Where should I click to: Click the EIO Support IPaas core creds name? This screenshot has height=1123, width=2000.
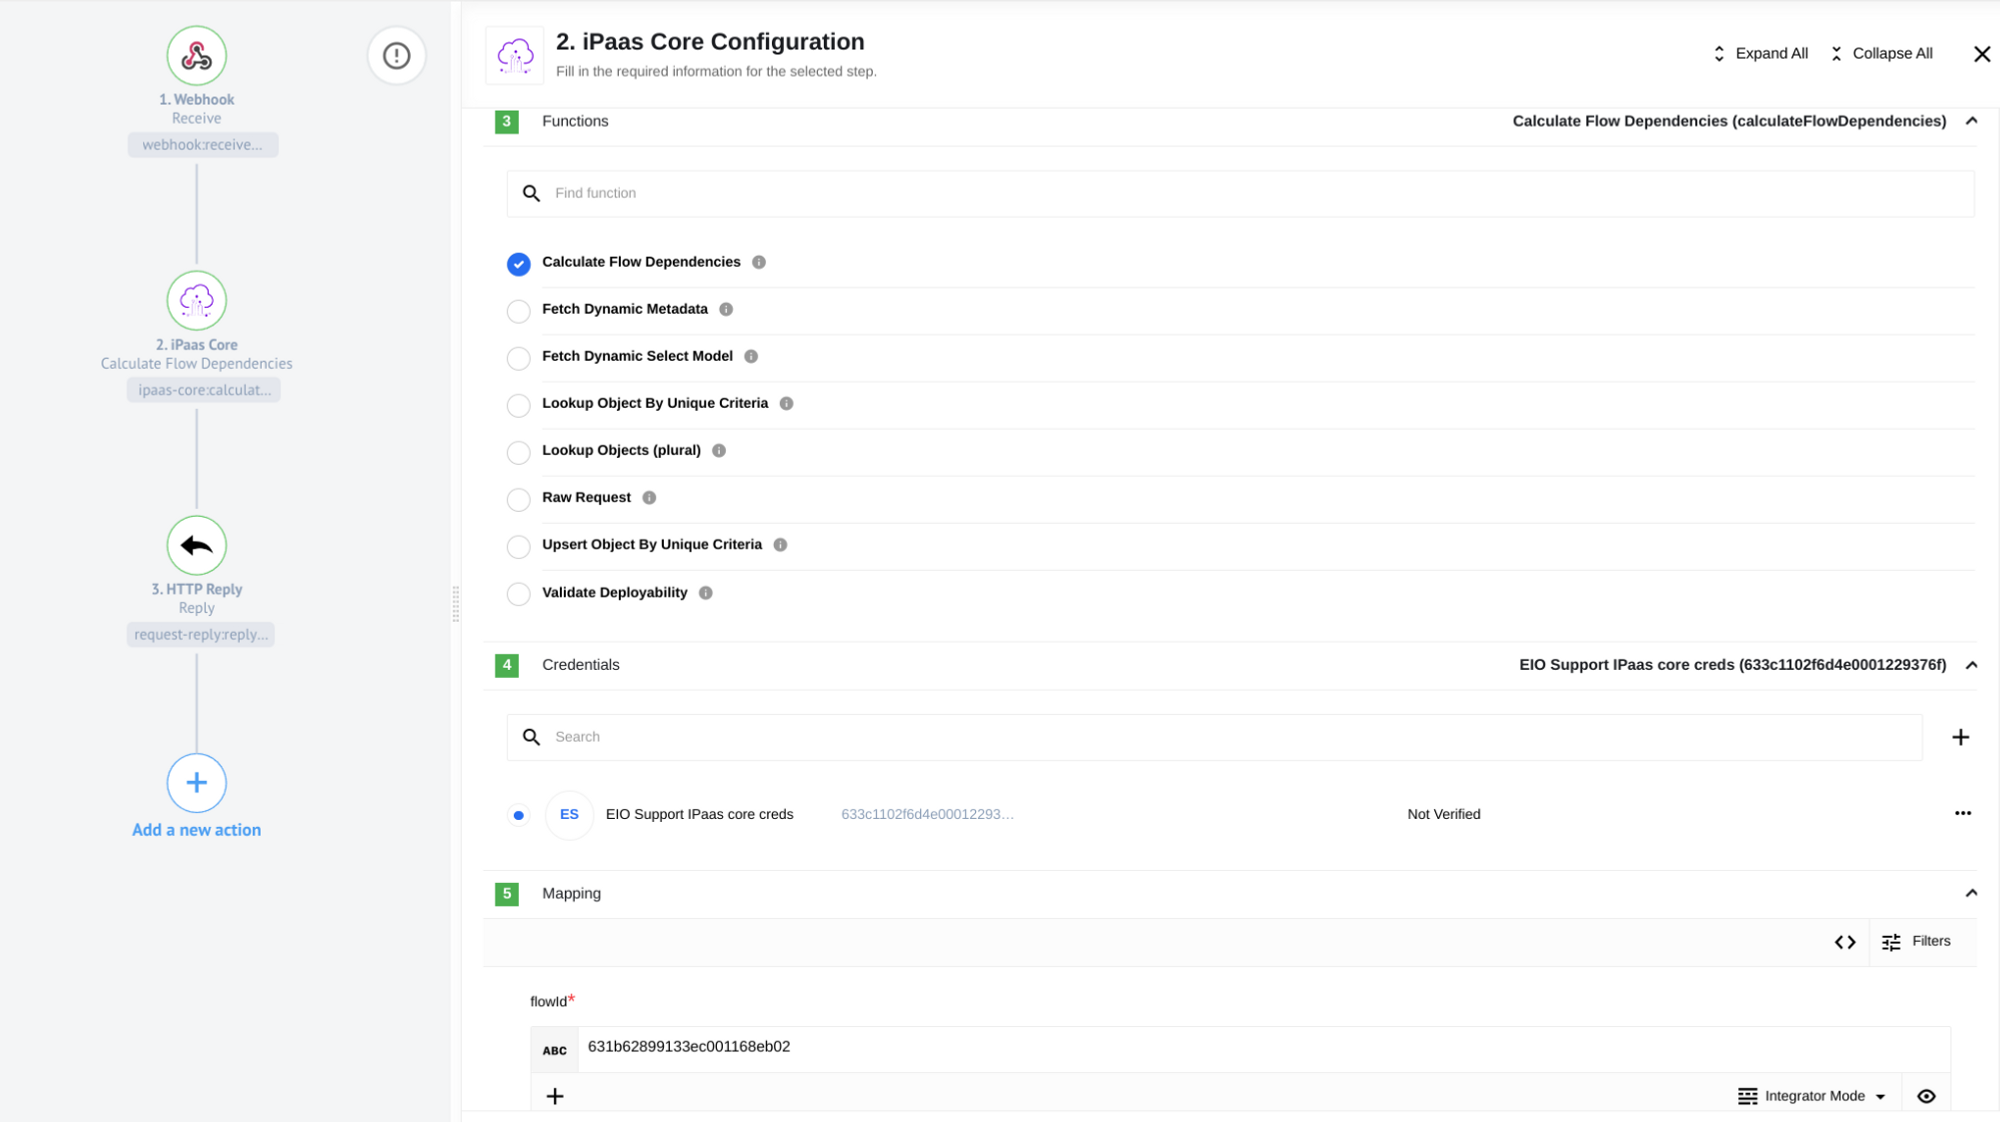pos(699,814)
